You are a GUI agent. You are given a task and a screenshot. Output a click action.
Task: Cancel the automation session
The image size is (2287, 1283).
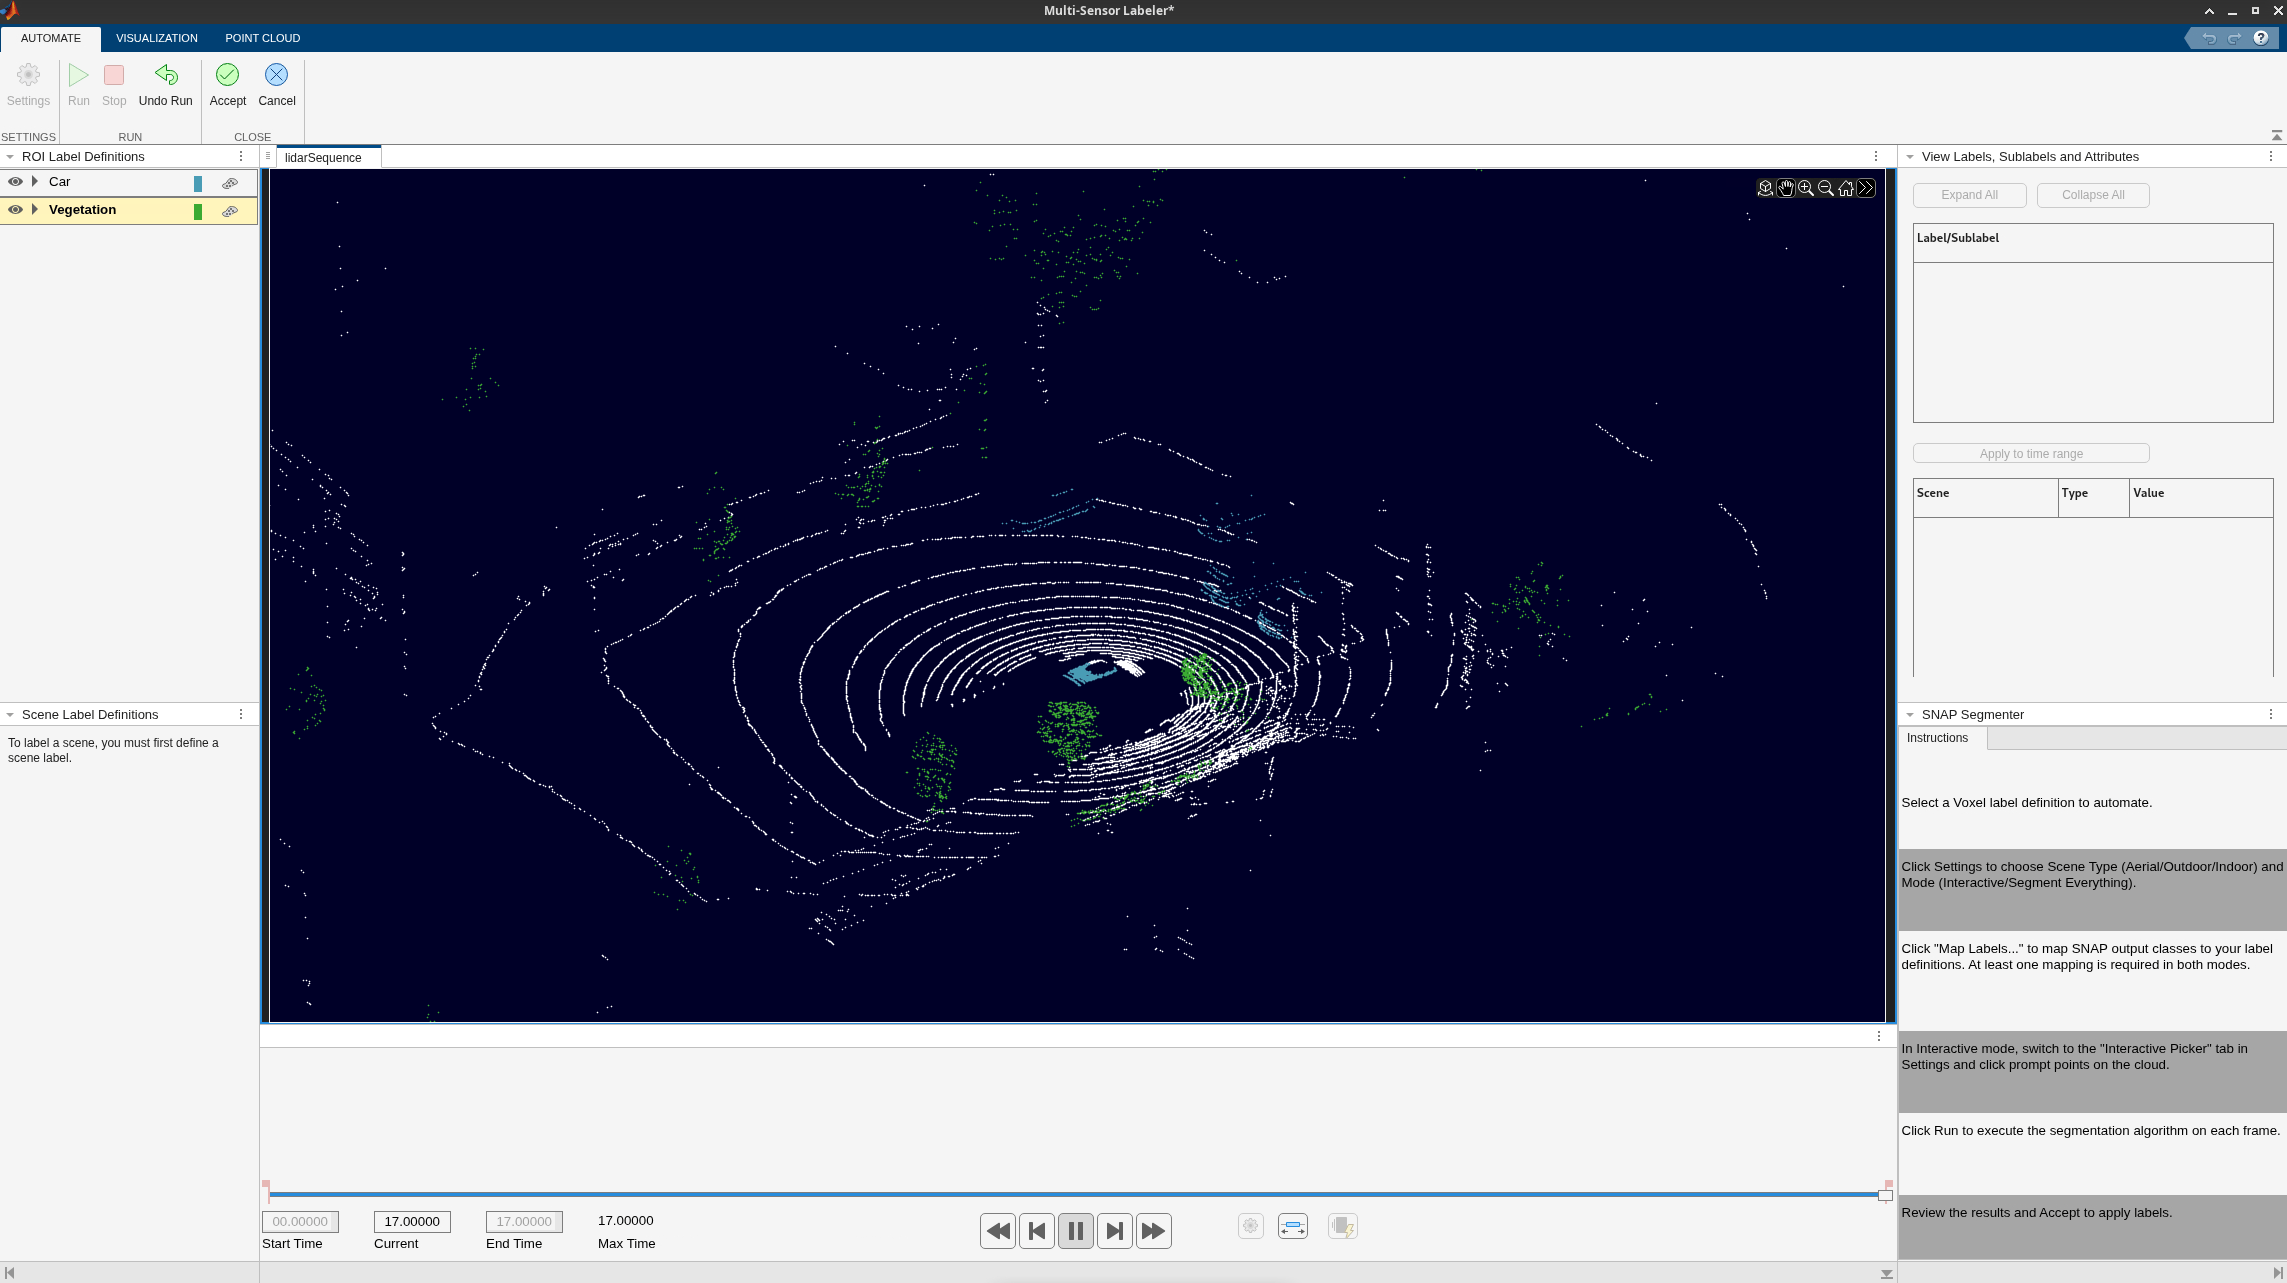277,85
